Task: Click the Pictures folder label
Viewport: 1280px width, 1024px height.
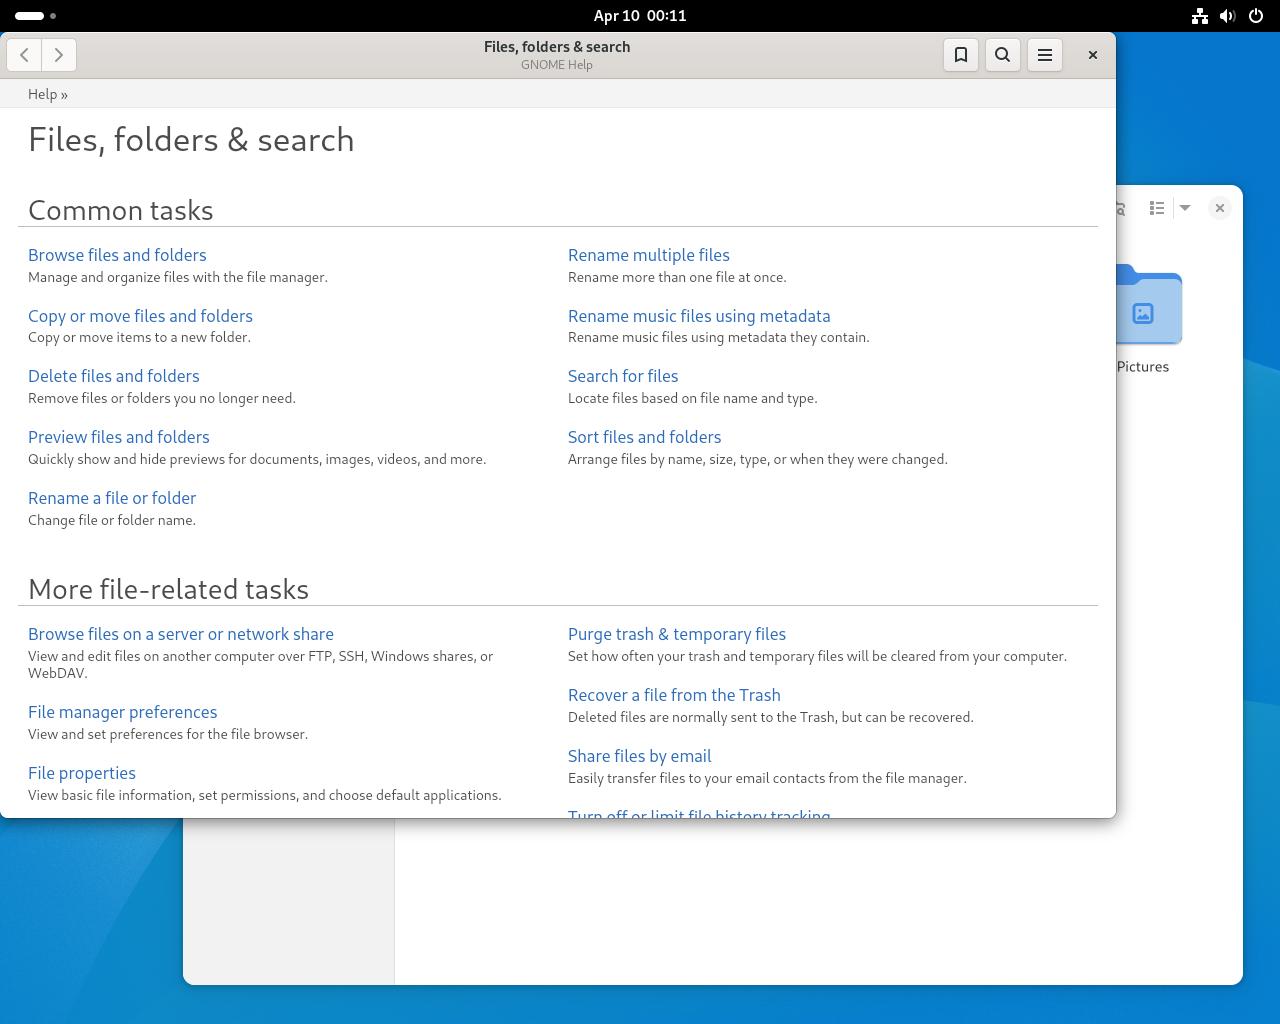Action: (x=1143, y=367)
